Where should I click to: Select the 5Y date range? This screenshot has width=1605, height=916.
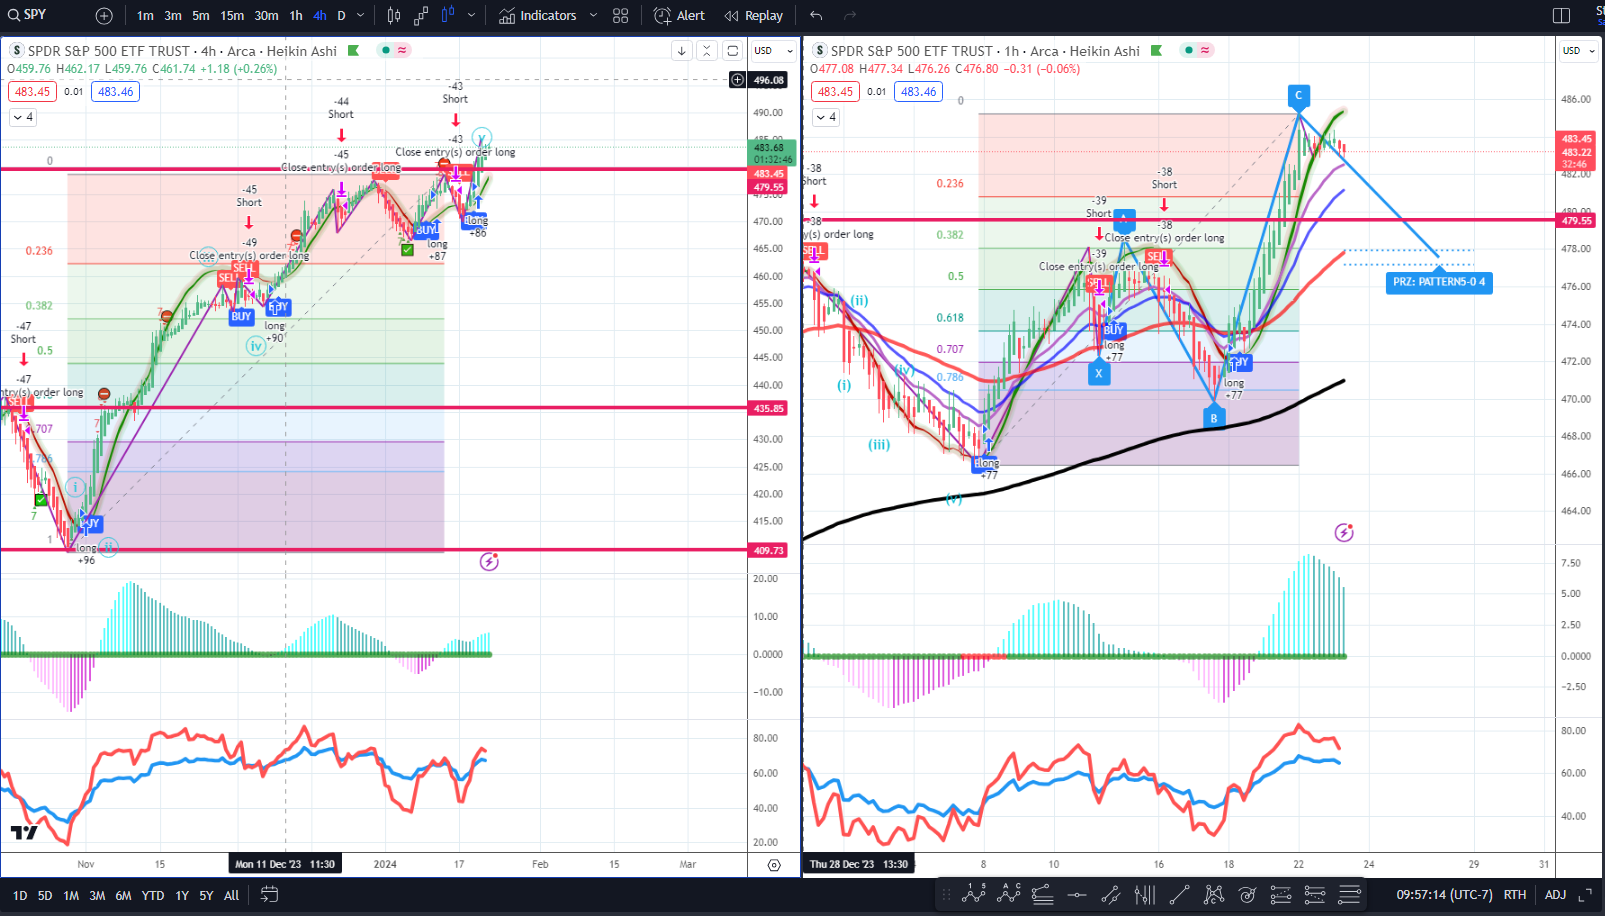point(206,896)
